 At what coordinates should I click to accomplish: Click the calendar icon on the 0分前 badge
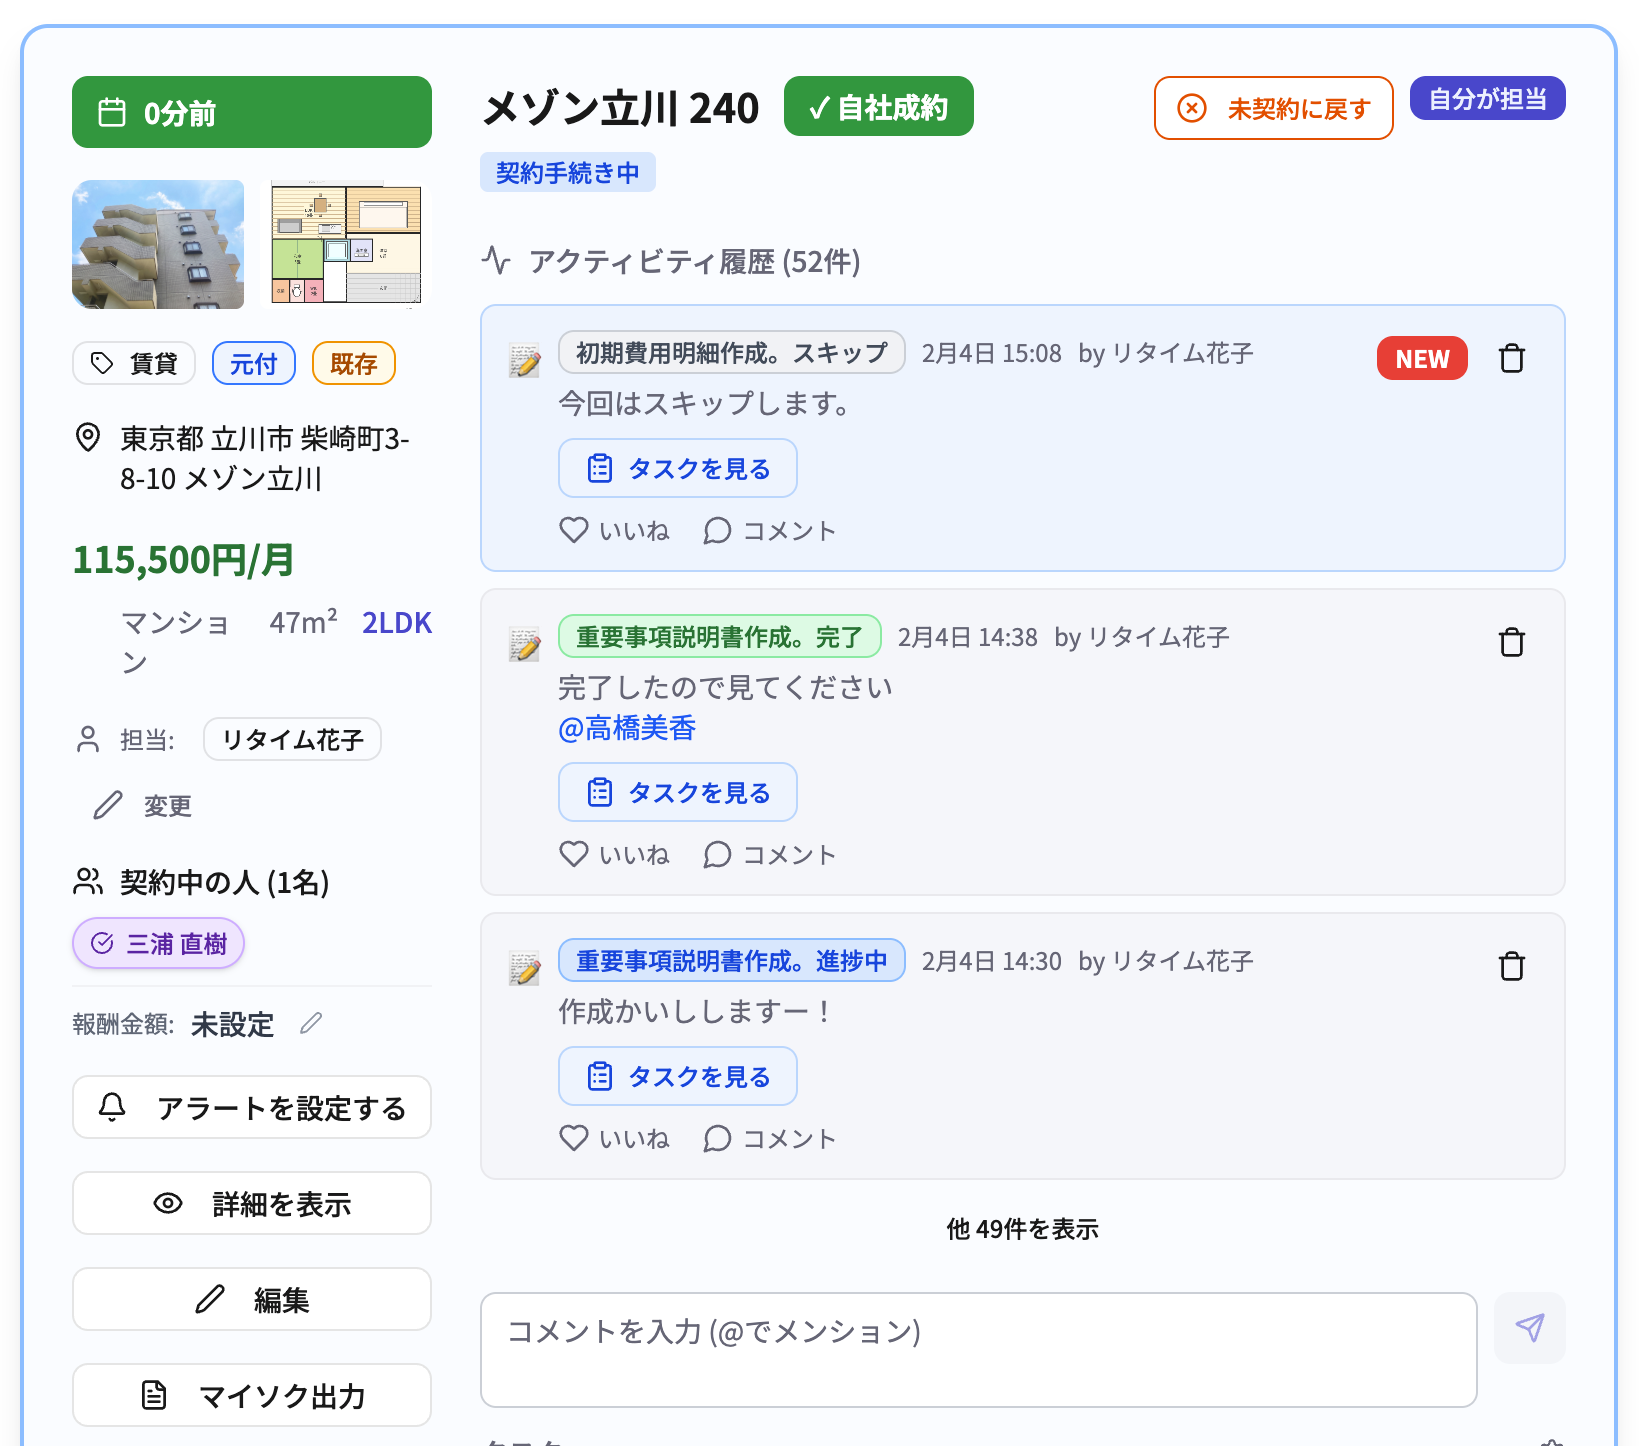113,111
